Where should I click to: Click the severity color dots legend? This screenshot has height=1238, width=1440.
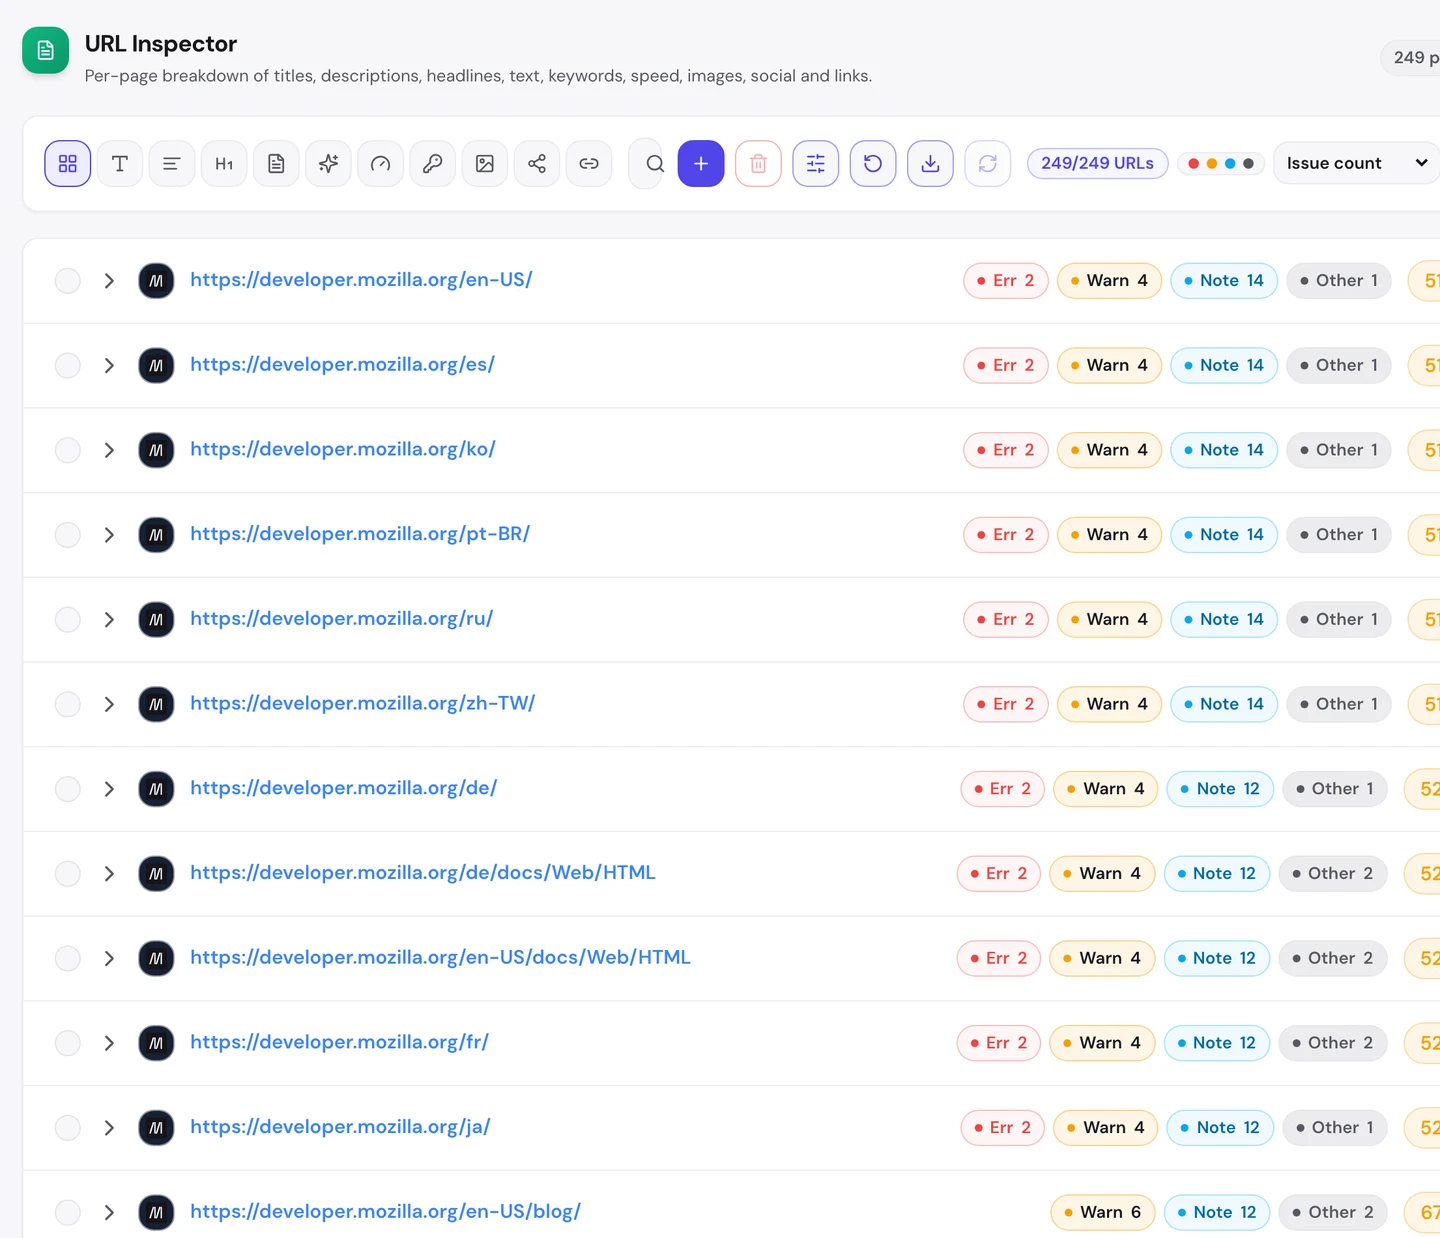[1221, 163]
